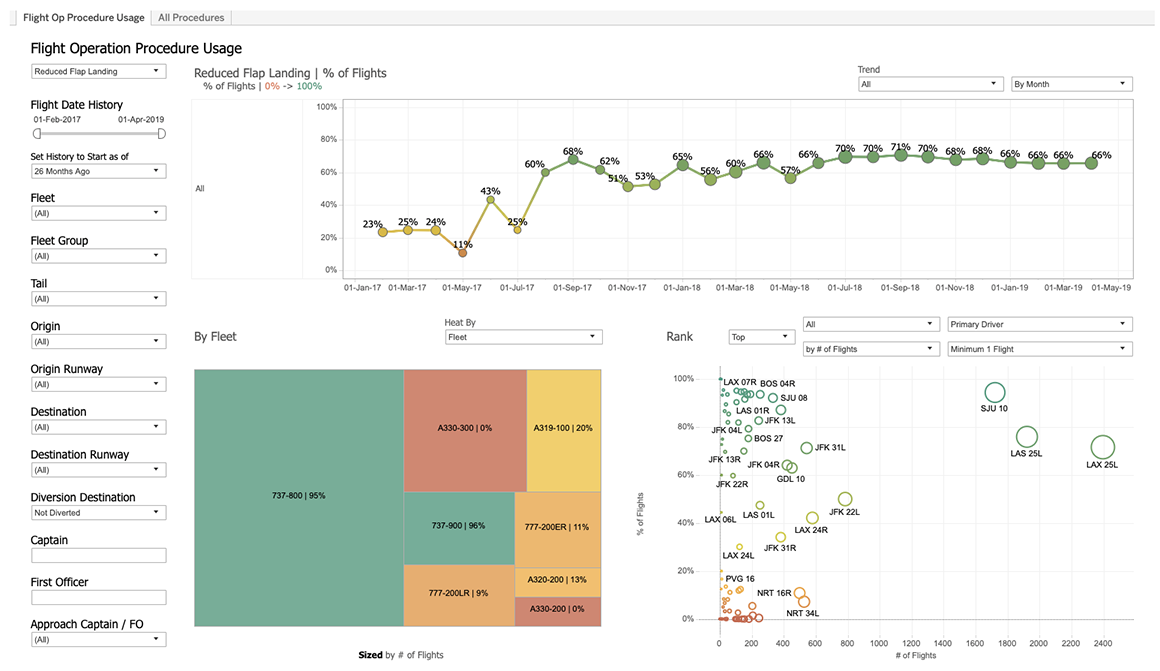Viewport: 1160px width, 671px height.
Task: Click the yellow A319-100 treemap block
Action: click(563, 429)
